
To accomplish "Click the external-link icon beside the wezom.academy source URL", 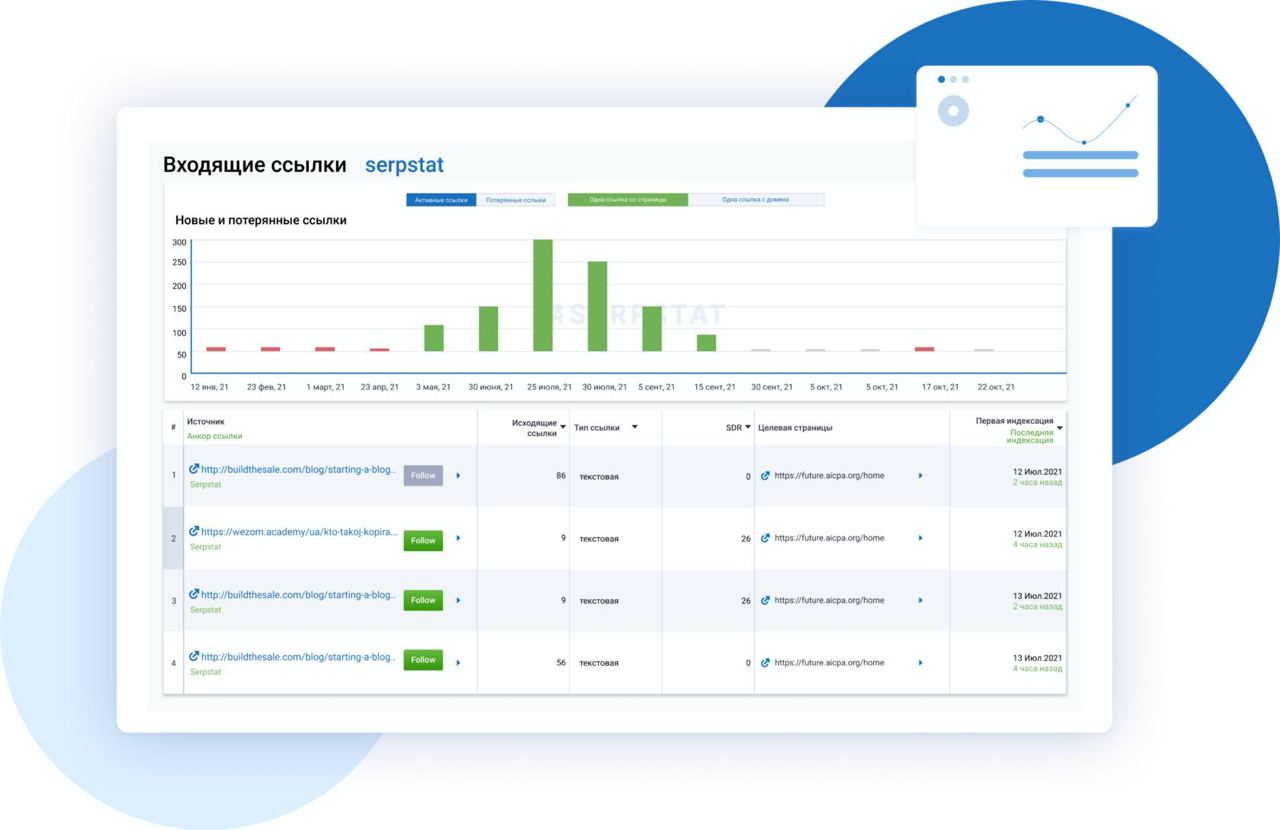I will click(x=194, y=531).
